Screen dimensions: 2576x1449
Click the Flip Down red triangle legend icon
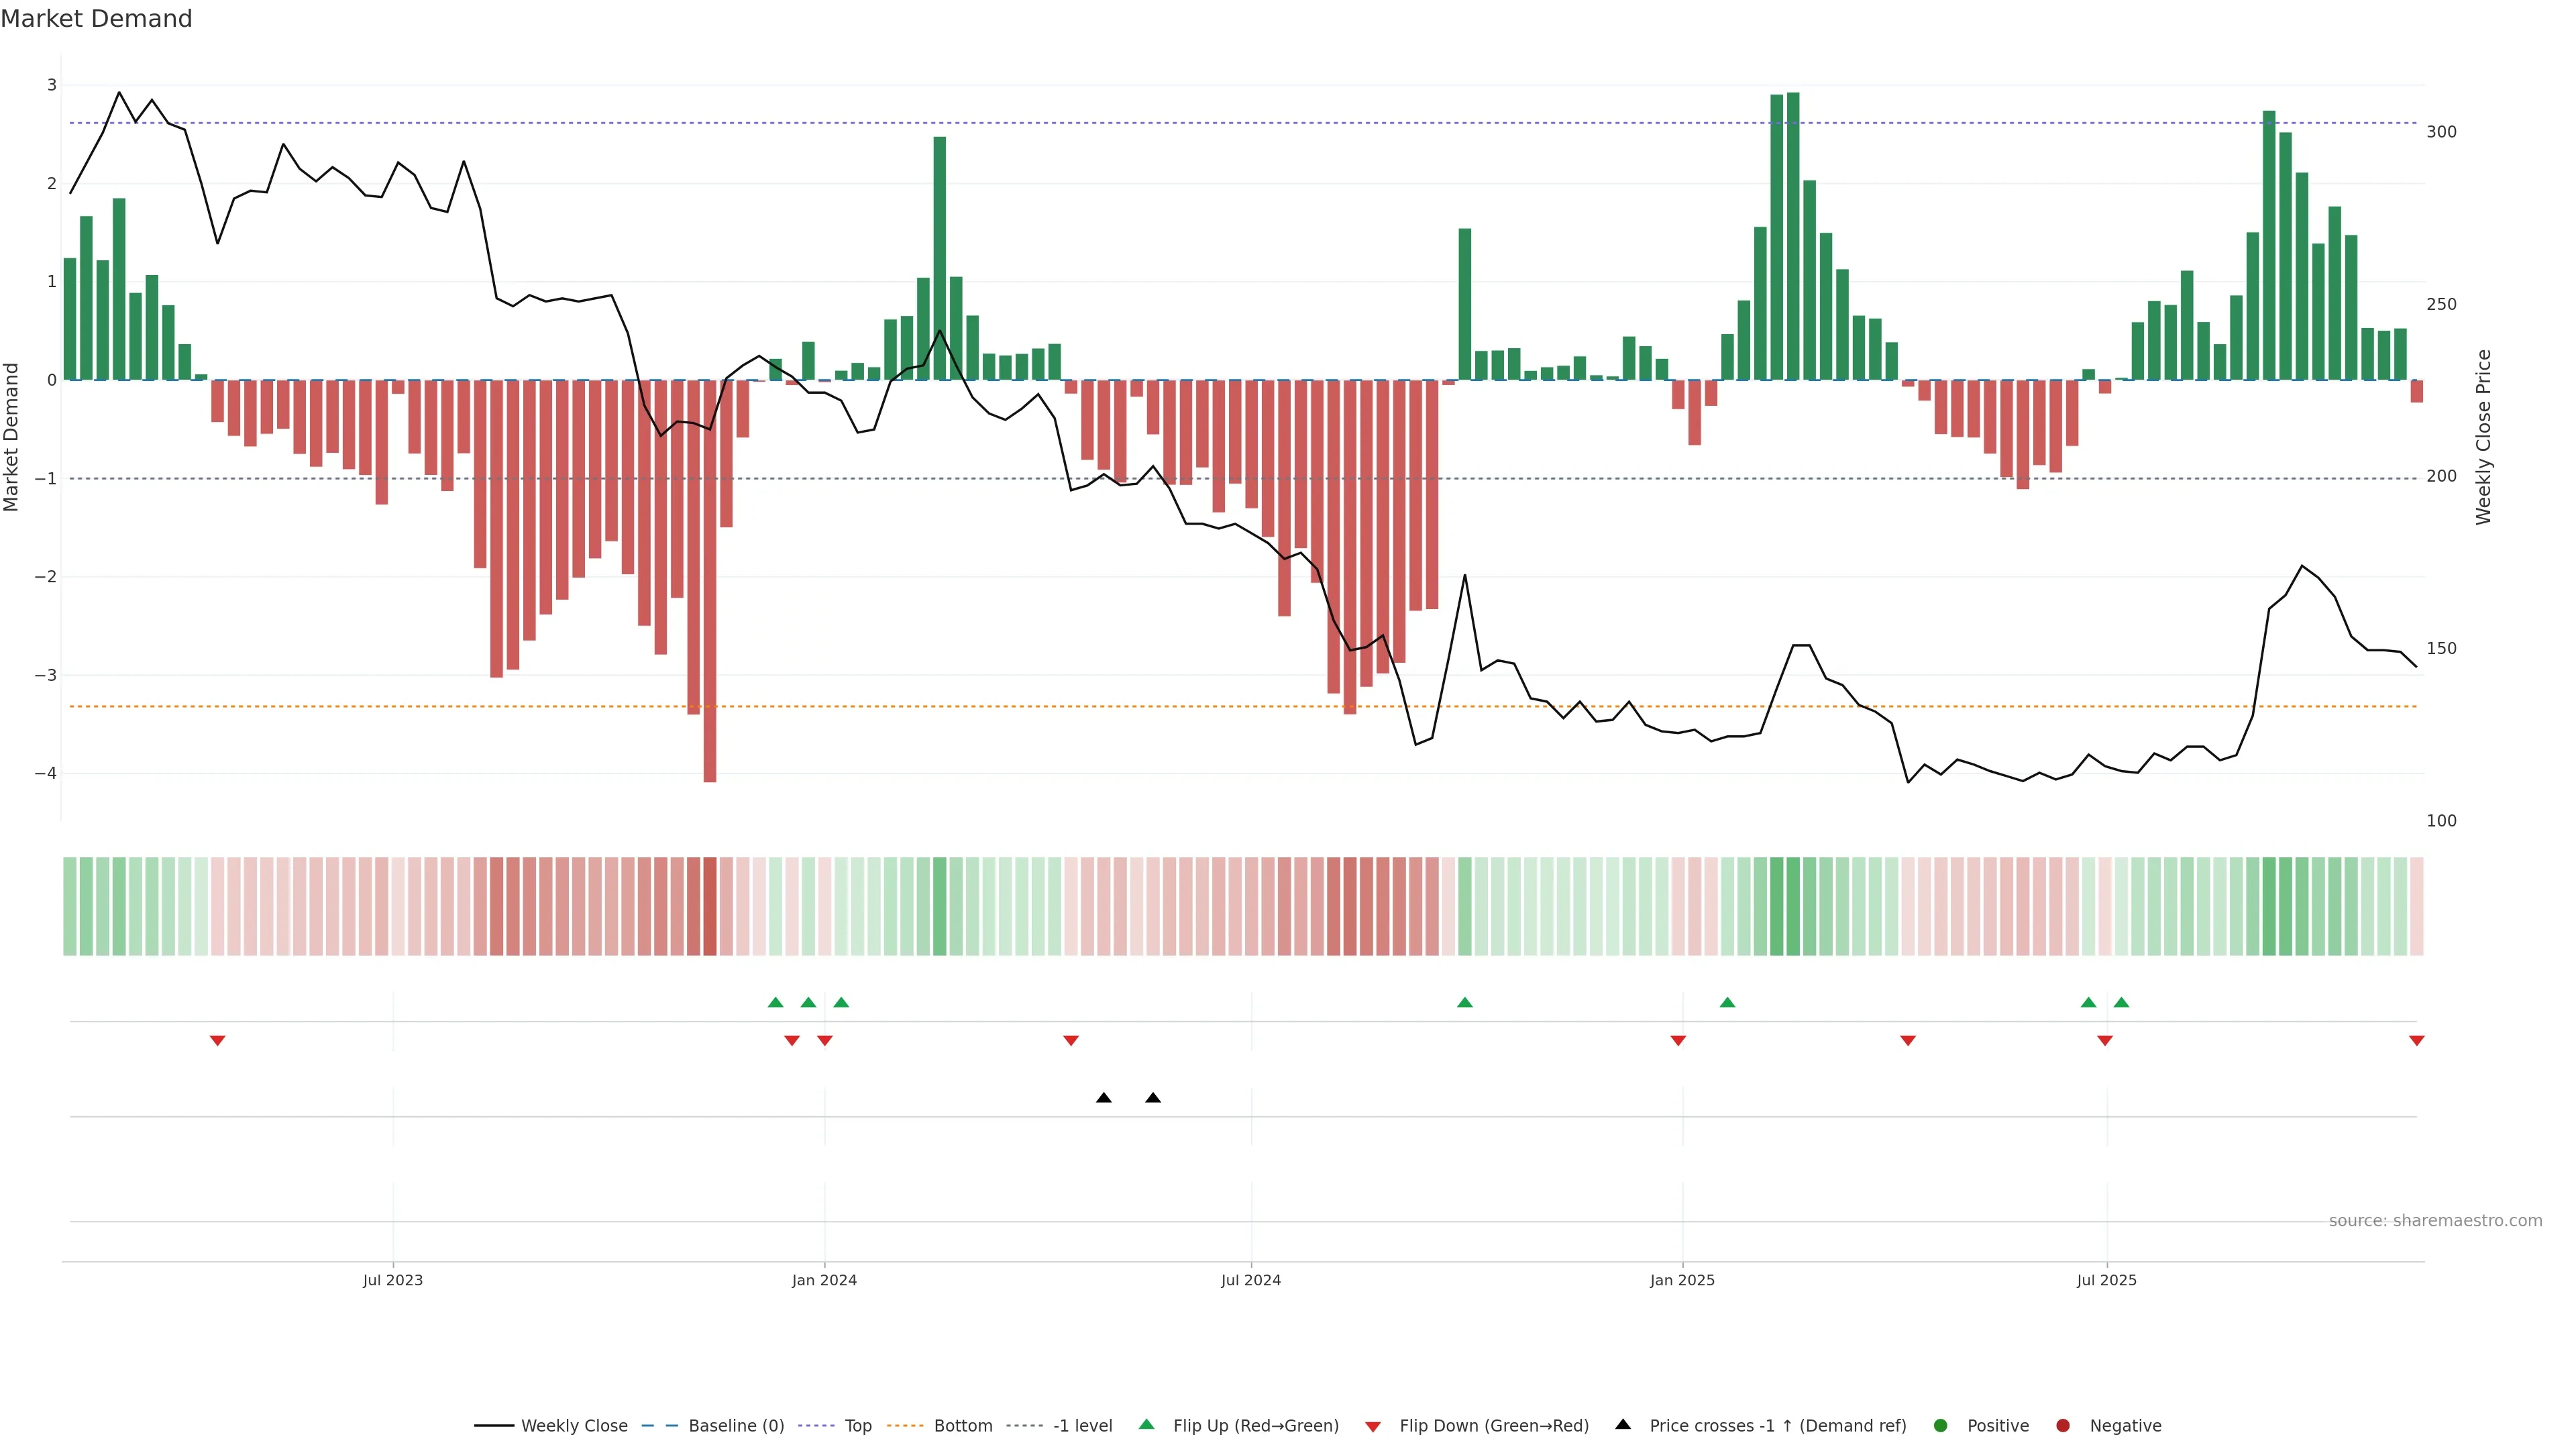pyautogui.click(x=1373, y=1426)
